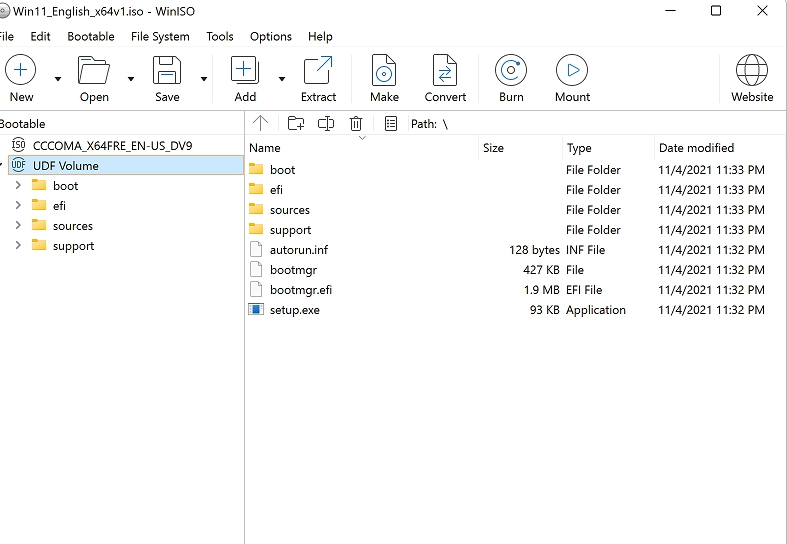Image resolution: width=787 pixels, height=544 pixels.
Task: Expand the sources folder in tree
Action: 18,225
